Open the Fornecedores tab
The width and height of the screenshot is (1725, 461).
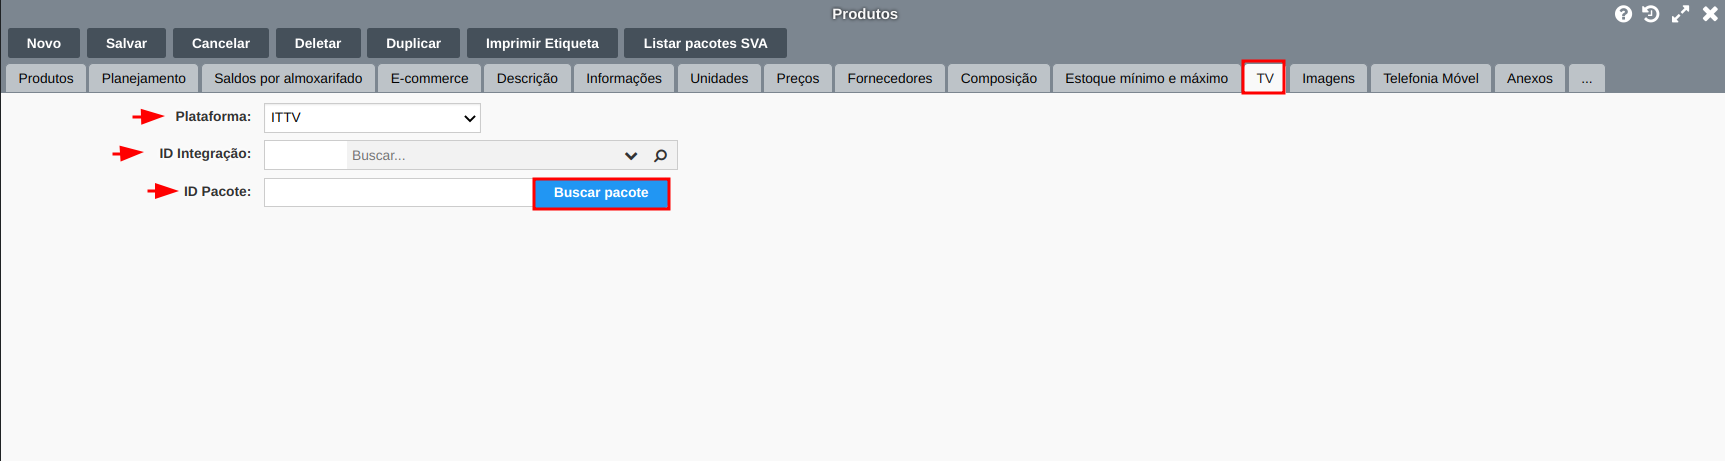coord(889,79)
